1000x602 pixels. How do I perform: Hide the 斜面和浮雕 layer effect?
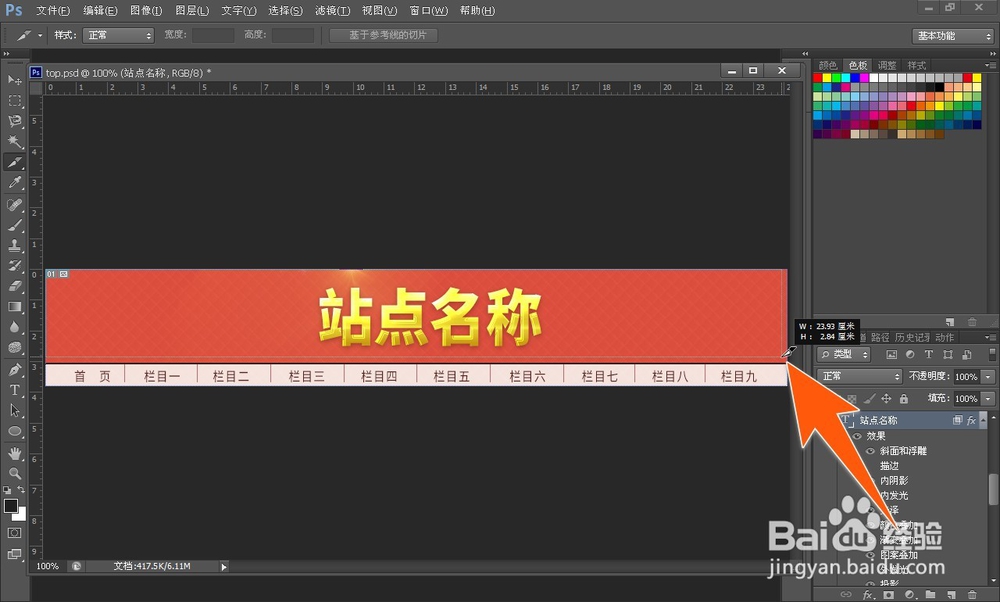click(871, 451)
